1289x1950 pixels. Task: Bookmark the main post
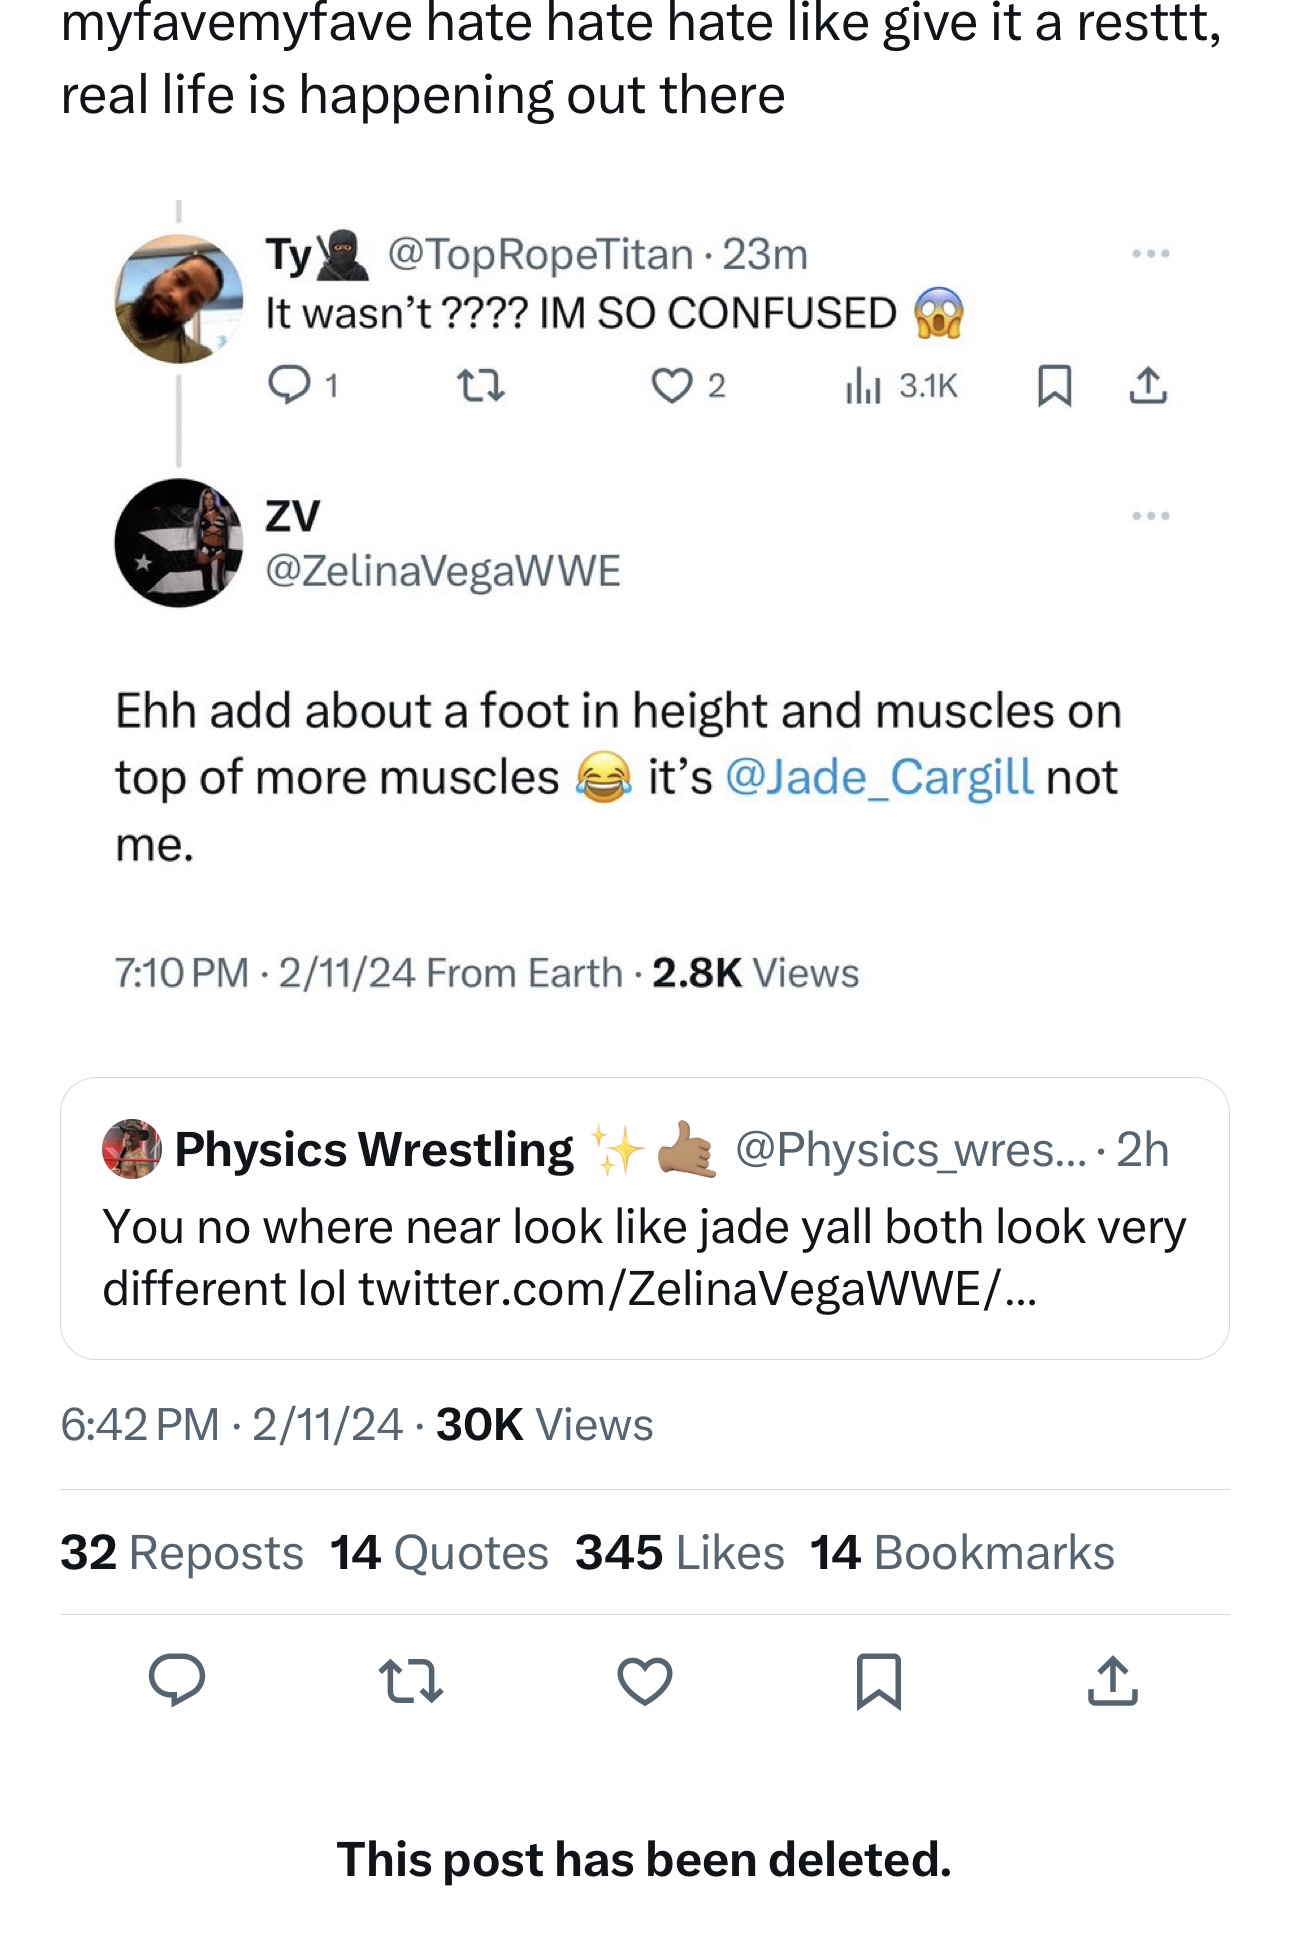click(x=879, y=1679)
